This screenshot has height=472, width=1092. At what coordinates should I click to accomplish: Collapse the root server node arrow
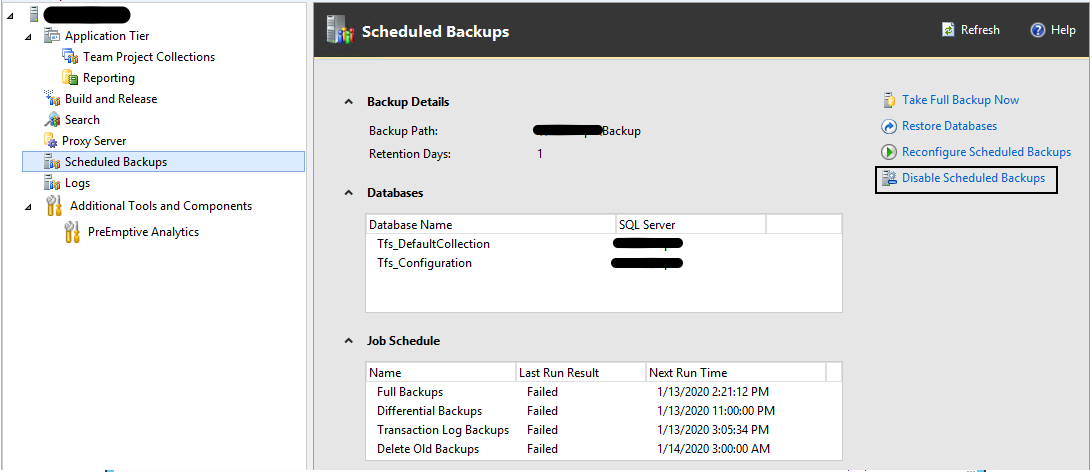10,15
